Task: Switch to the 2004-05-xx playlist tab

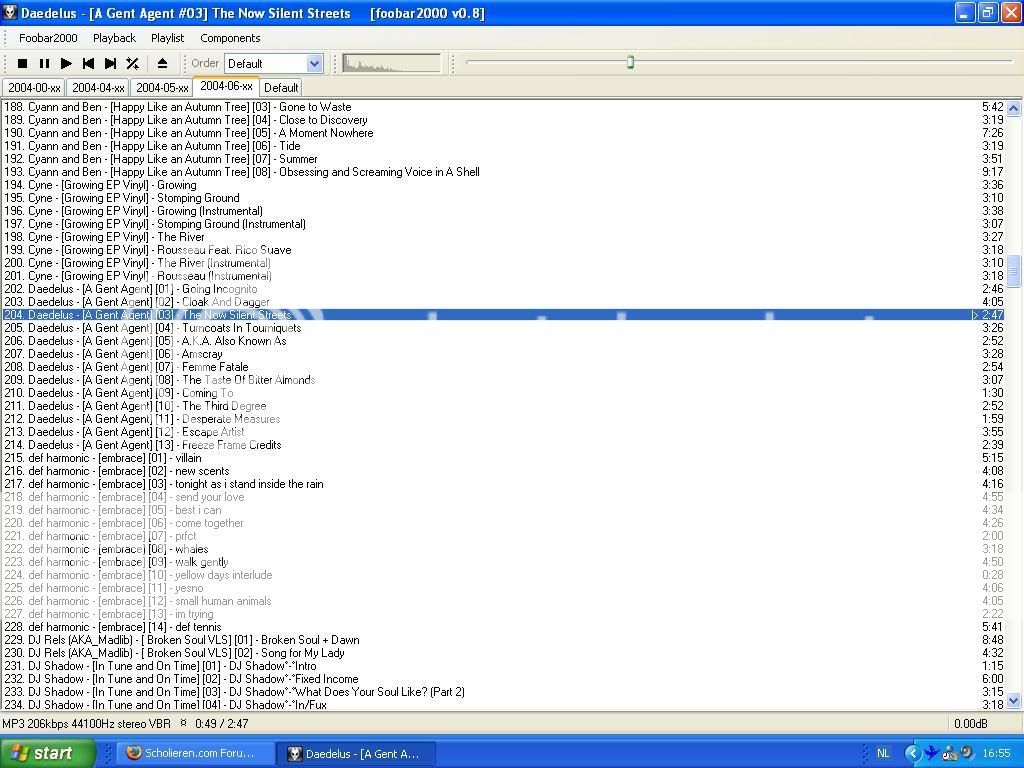Action: coord(162,88)
